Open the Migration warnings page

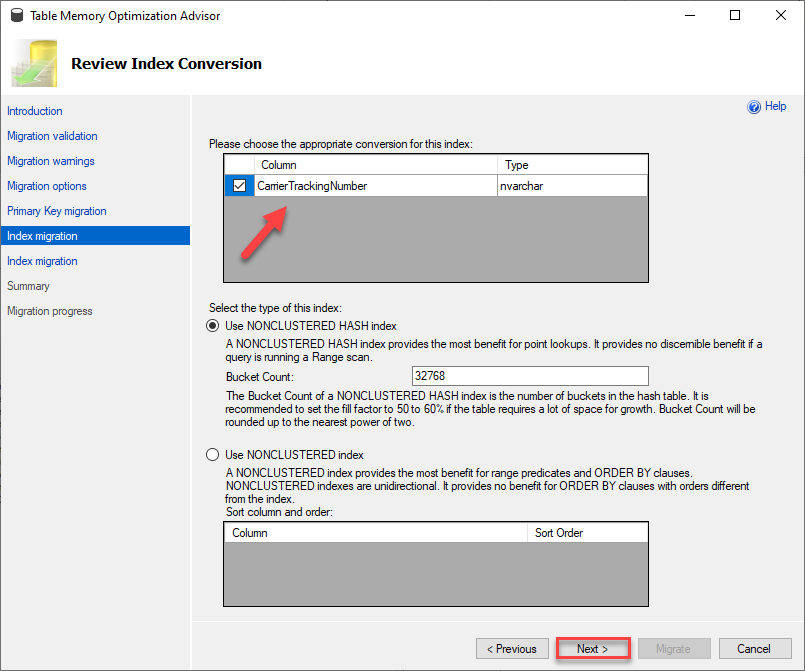click(x=51, y=161)
